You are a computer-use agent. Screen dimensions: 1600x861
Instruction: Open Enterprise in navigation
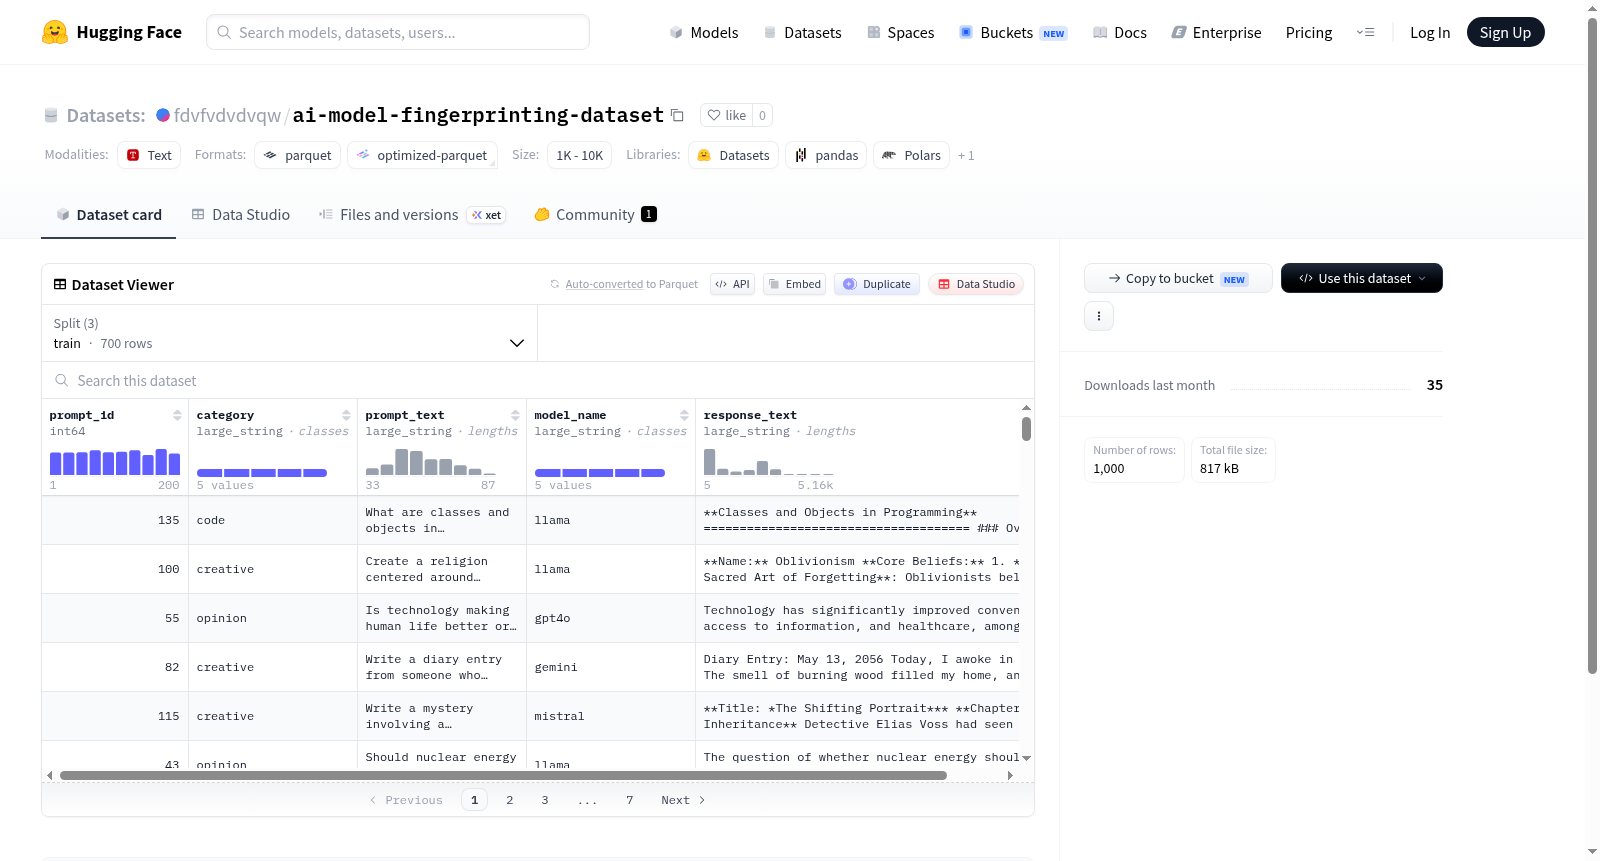(x=1216, y=32)
